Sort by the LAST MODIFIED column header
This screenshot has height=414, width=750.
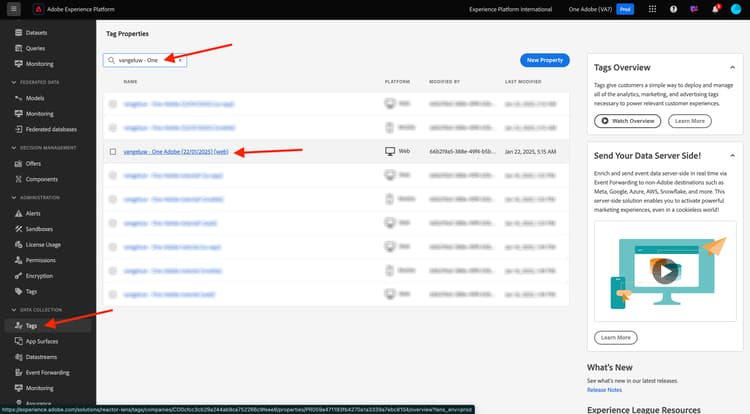pyautogui.click(x=523, y=82)
